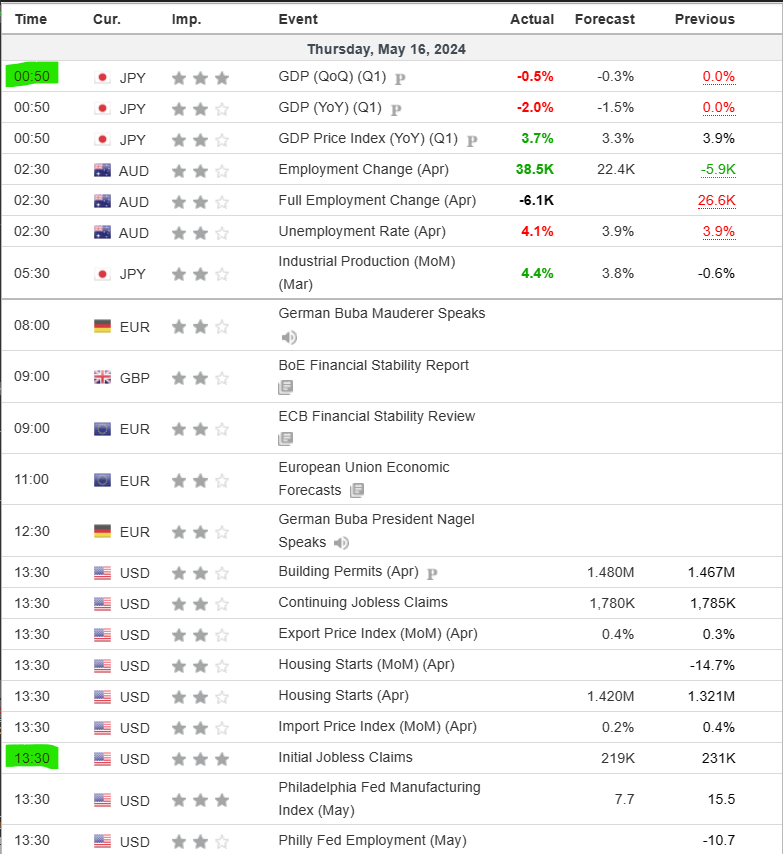Click the UK flag next to GBP
This screenshot has width=783, height=854.
point(102,377)
